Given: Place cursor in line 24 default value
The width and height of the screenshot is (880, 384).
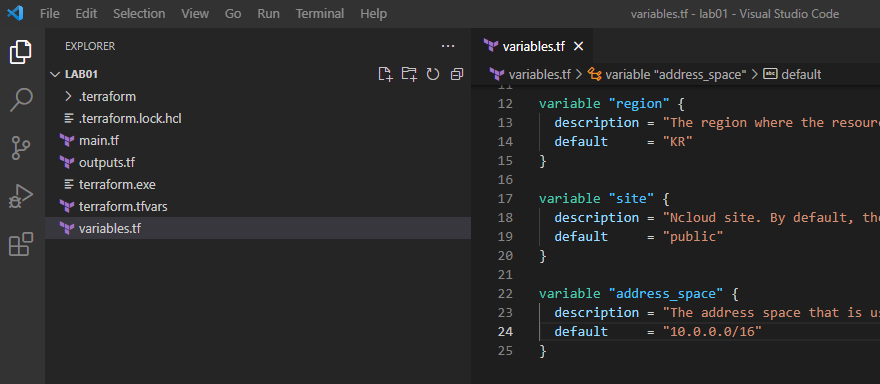Looking at the screenshot, I should [x=712, y=331].
